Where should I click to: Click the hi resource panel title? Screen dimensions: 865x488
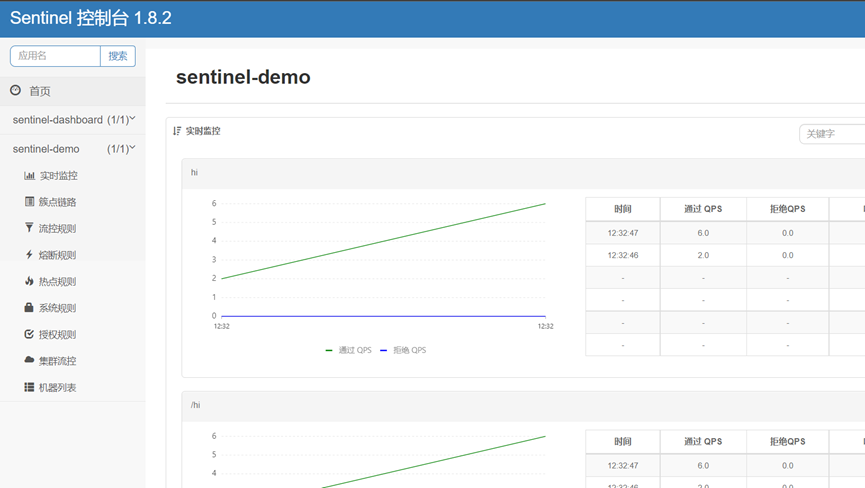pos(194,173)
